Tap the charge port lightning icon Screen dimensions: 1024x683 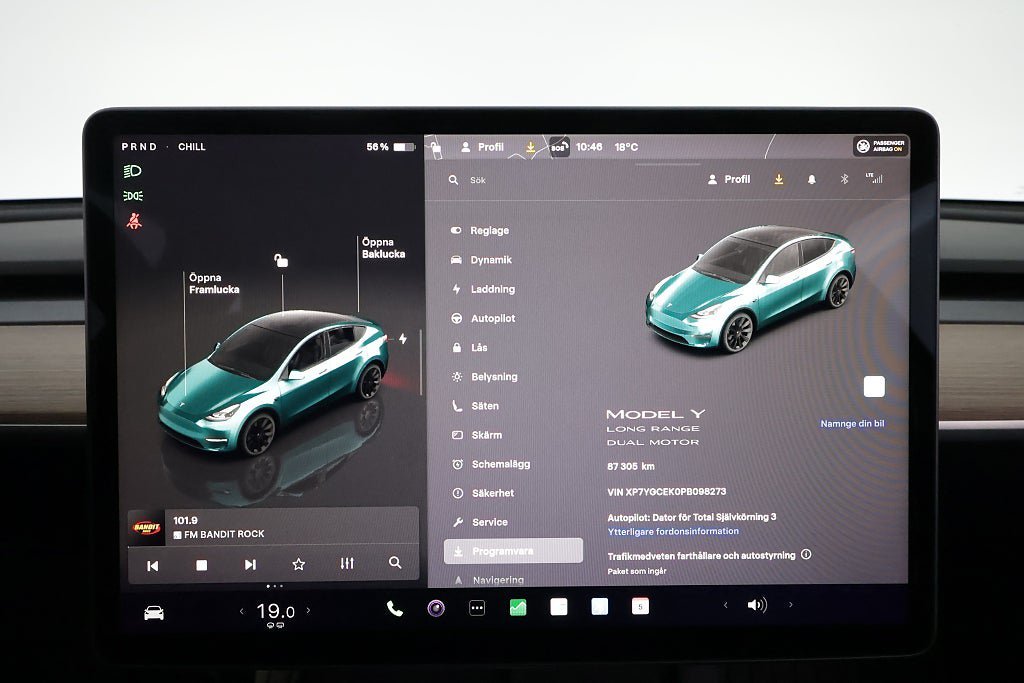click(x=403, y=339)
